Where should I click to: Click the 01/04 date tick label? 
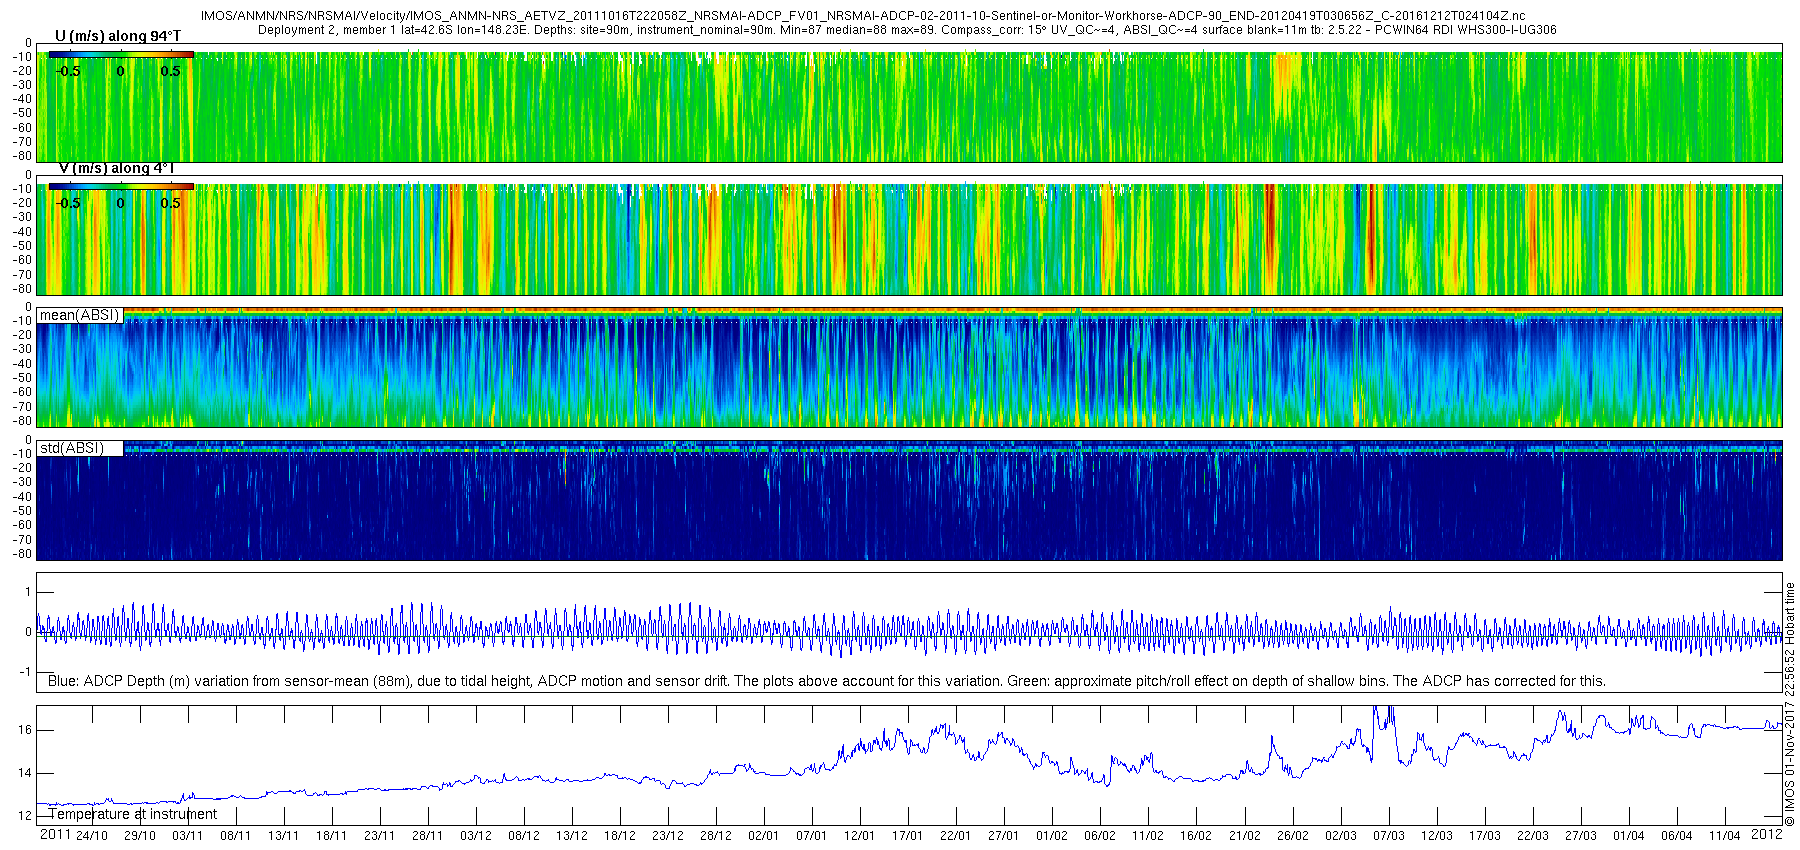tap(1629, 836)
